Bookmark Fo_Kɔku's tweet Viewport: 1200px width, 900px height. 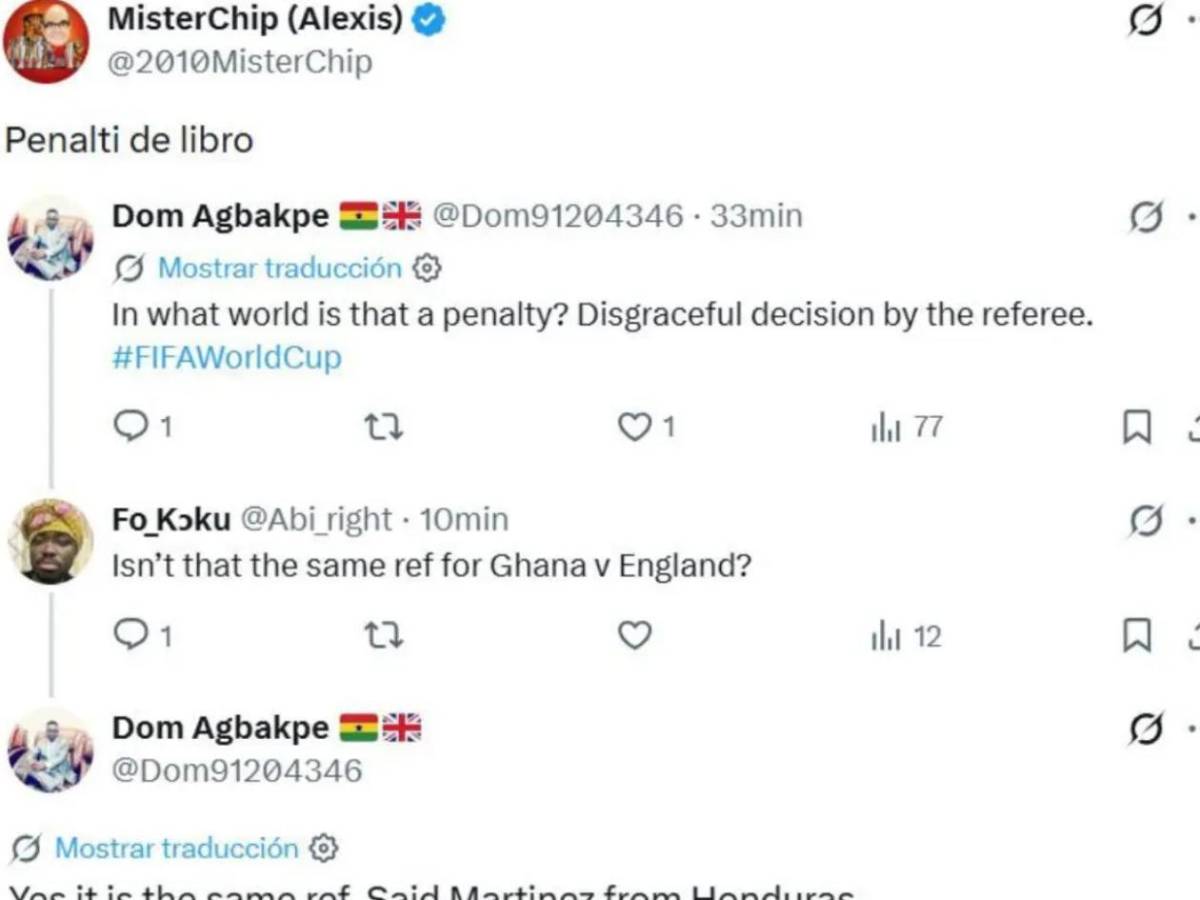point(1137,636)
